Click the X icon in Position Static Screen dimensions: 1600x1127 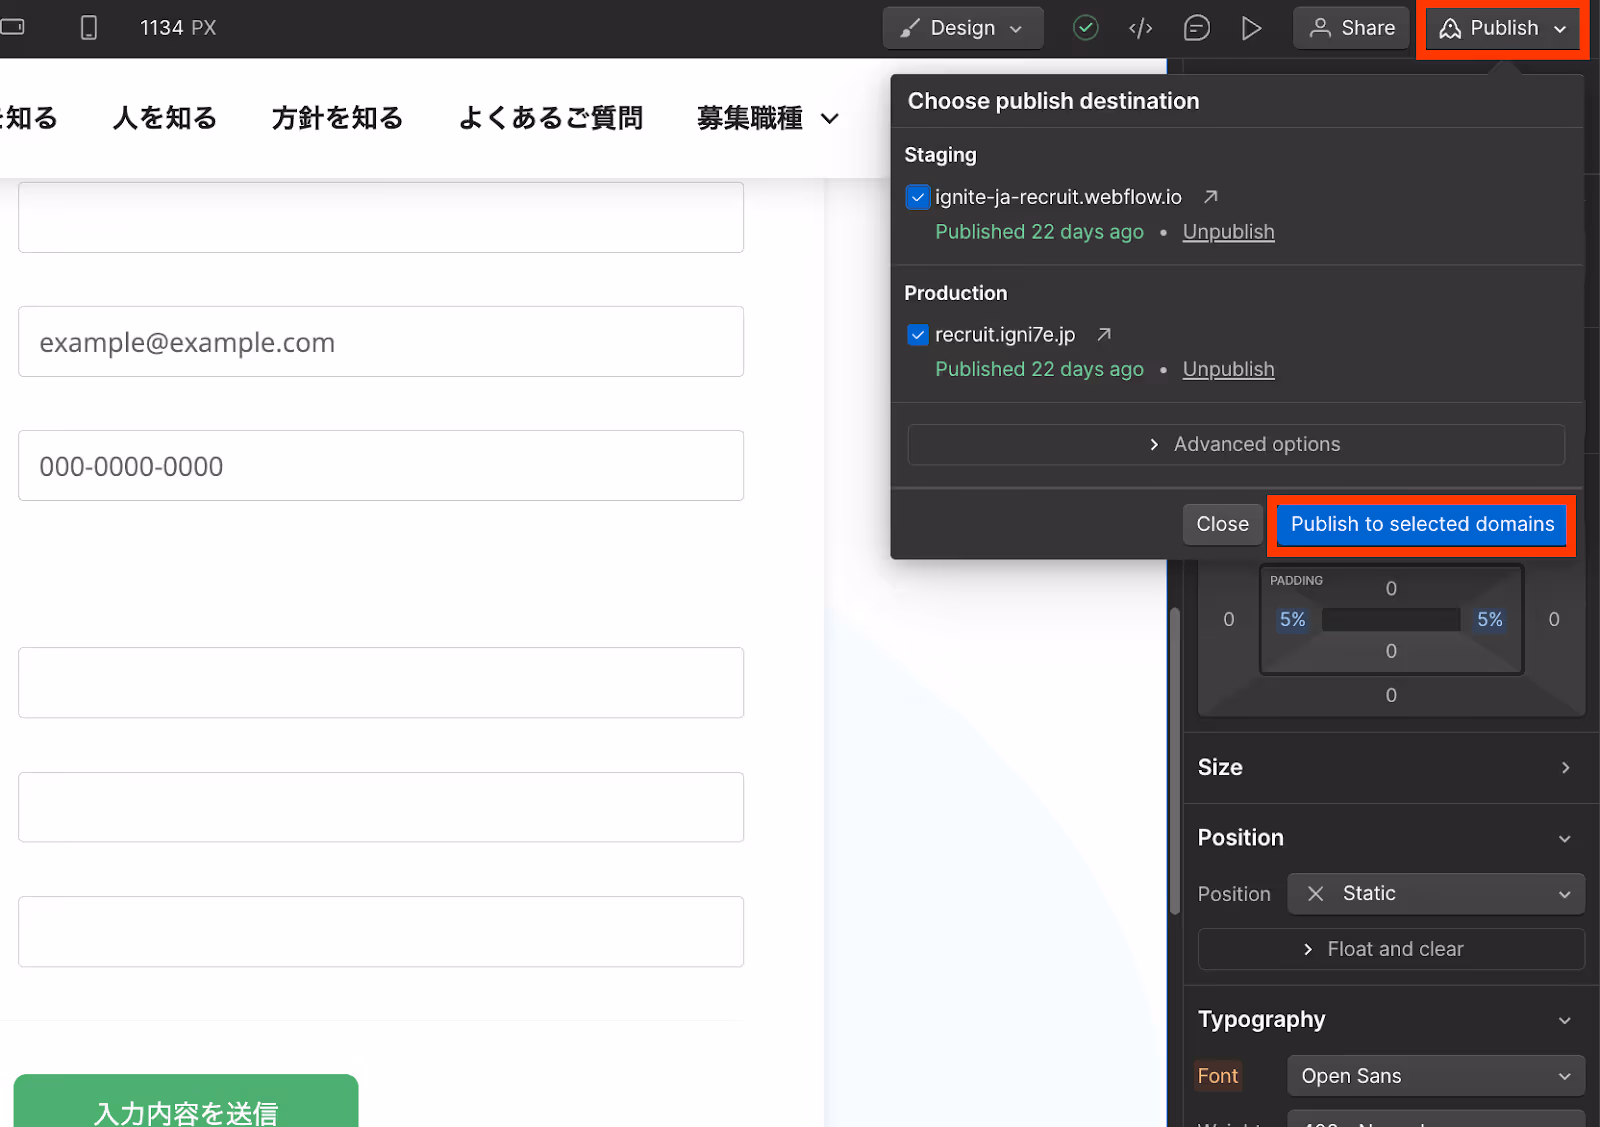click(x=1316, y=894)
